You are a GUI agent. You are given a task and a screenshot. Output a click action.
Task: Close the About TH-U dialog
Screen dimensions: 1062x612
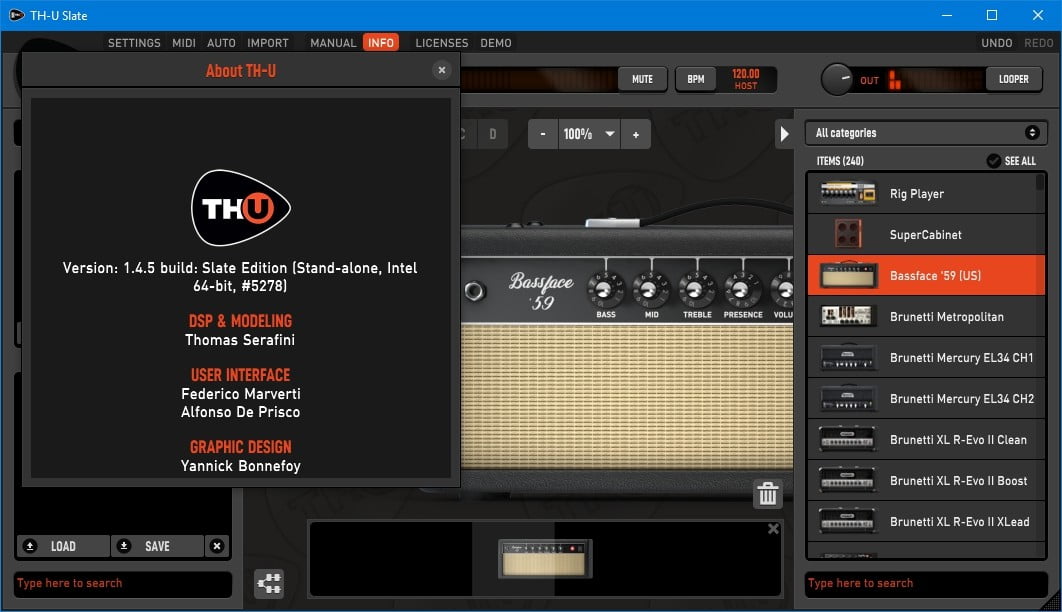(x=442, y=70)
